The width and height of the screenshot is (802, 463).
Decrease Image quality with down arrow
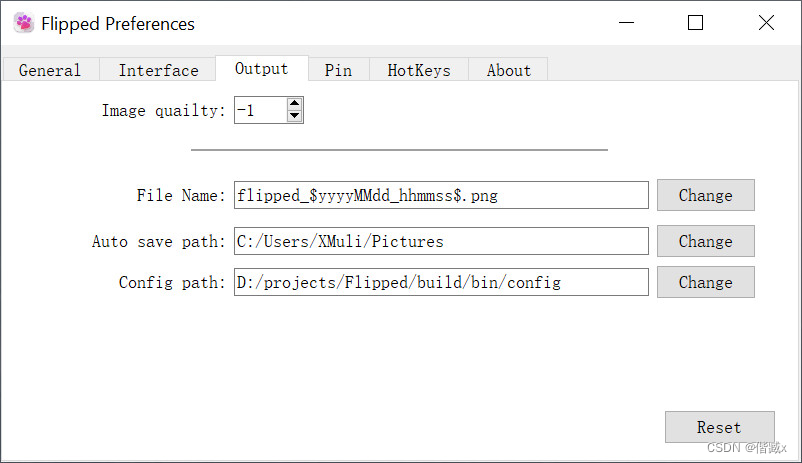[x=294, y=116]
